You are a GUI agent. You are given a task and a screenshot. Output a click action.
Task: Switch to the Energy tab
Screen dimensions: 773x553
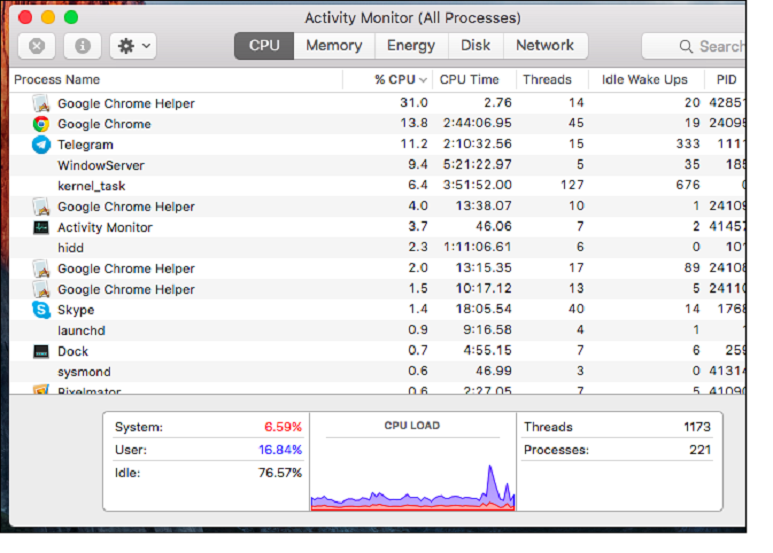tap(411, 46)
